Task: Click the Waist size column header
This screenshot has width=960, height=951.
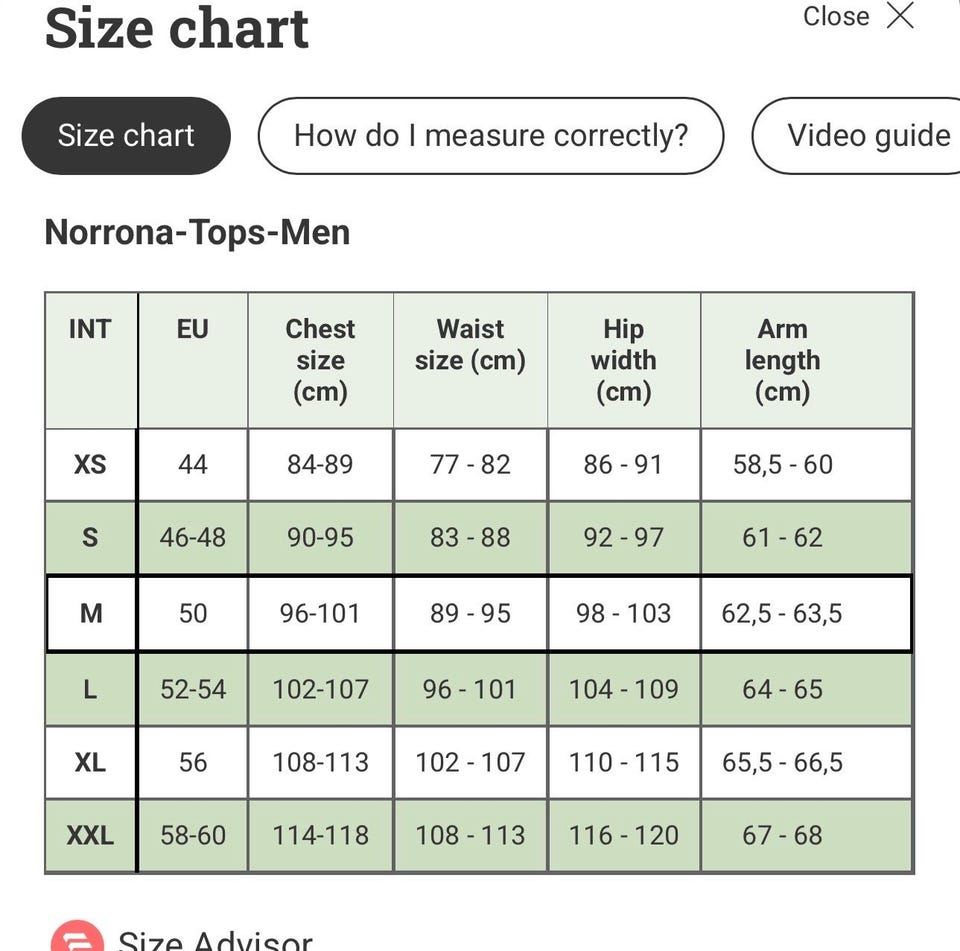Action: click(x=470, y=345)
